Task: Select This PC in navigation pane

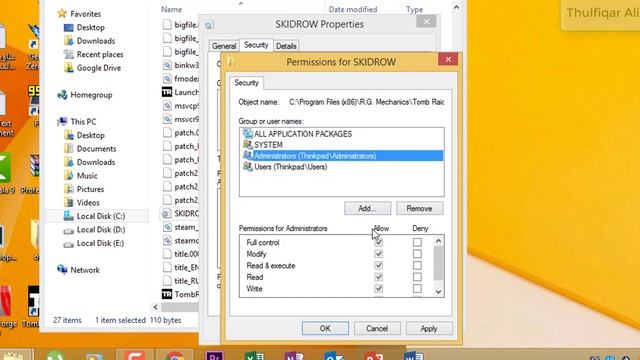Action: pos(83,122)
